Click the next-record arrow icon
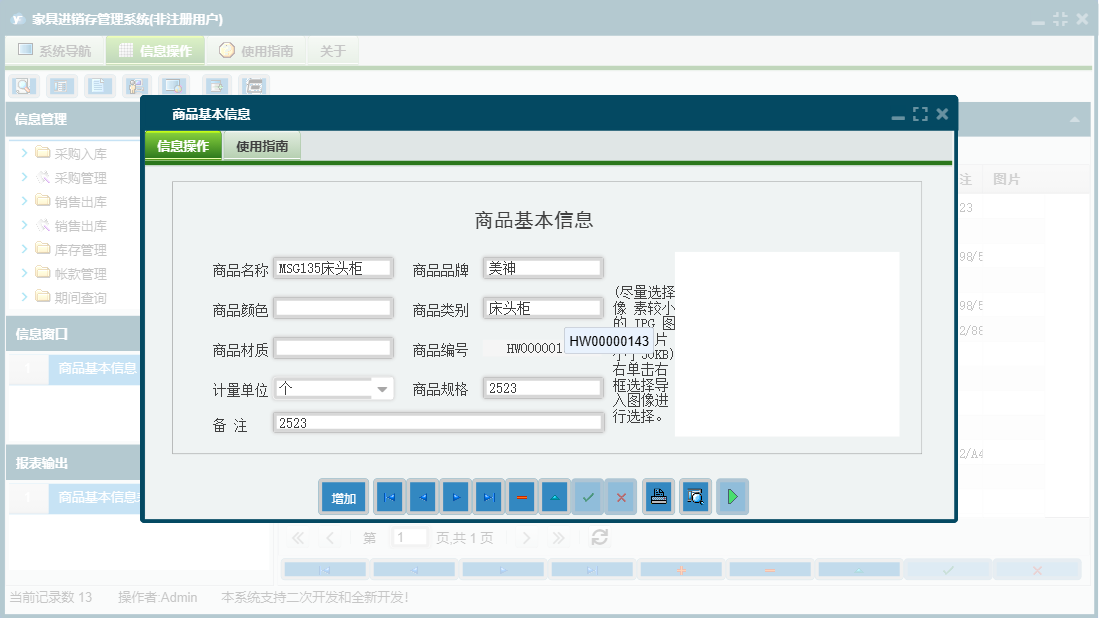This screenshot has height=618, width=1099. [454, 496]
